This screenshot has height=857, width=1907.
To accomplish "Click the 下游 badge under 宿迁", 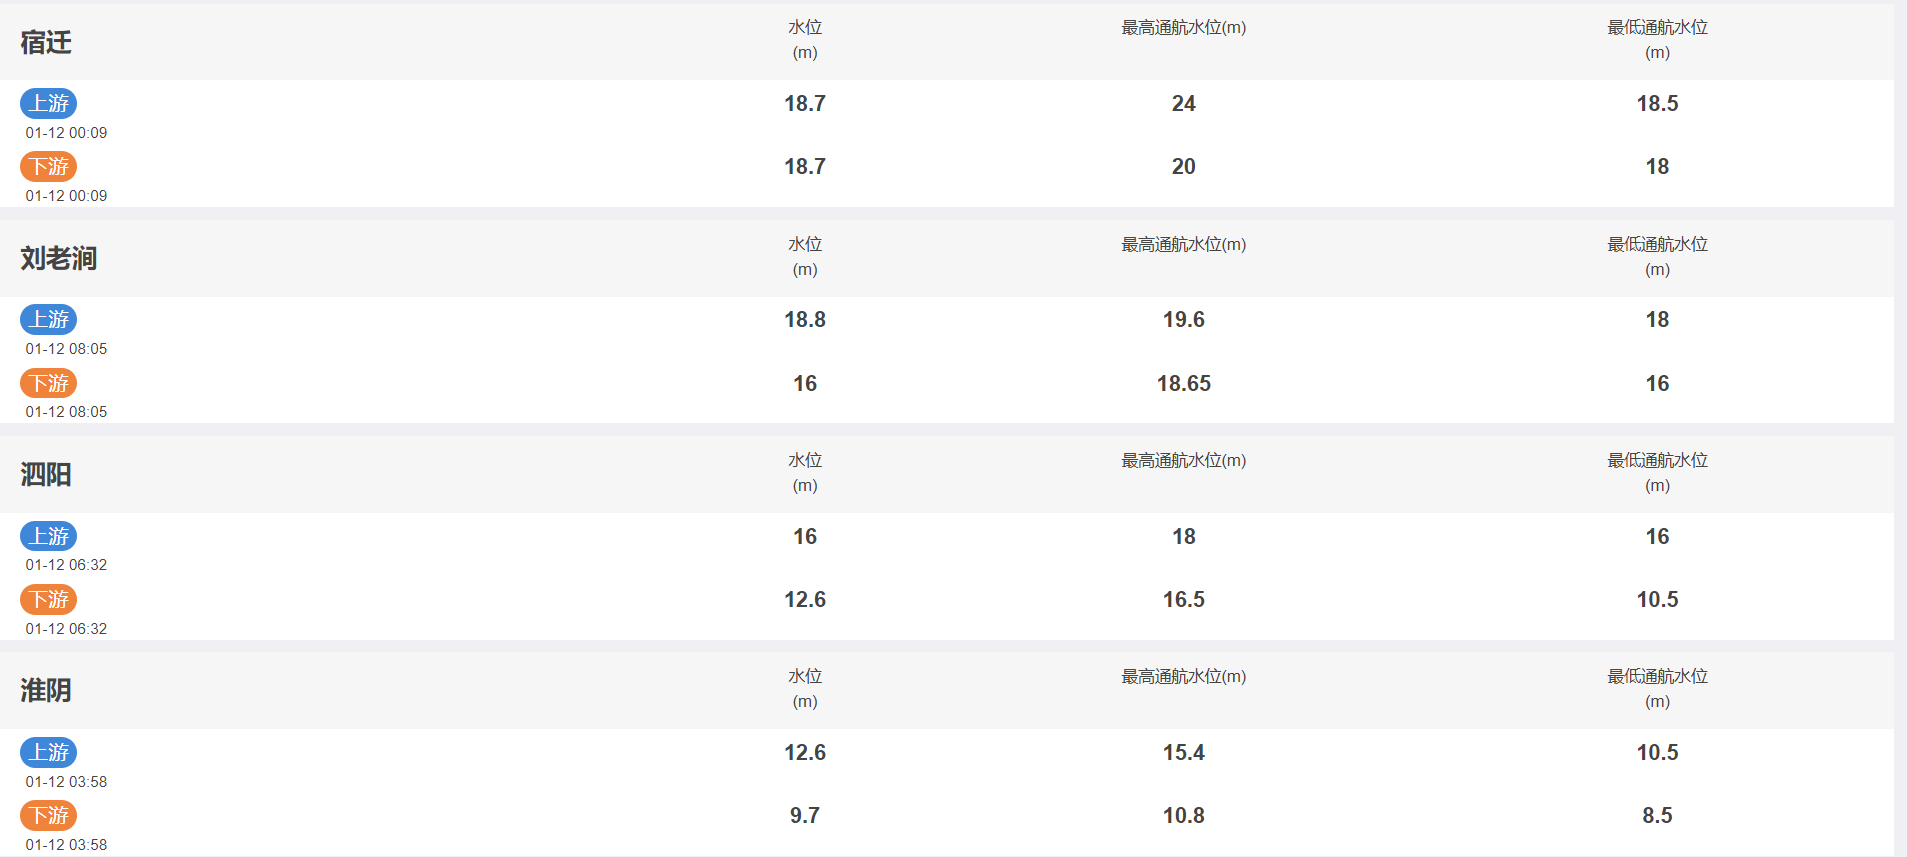I will click(48, 166).
